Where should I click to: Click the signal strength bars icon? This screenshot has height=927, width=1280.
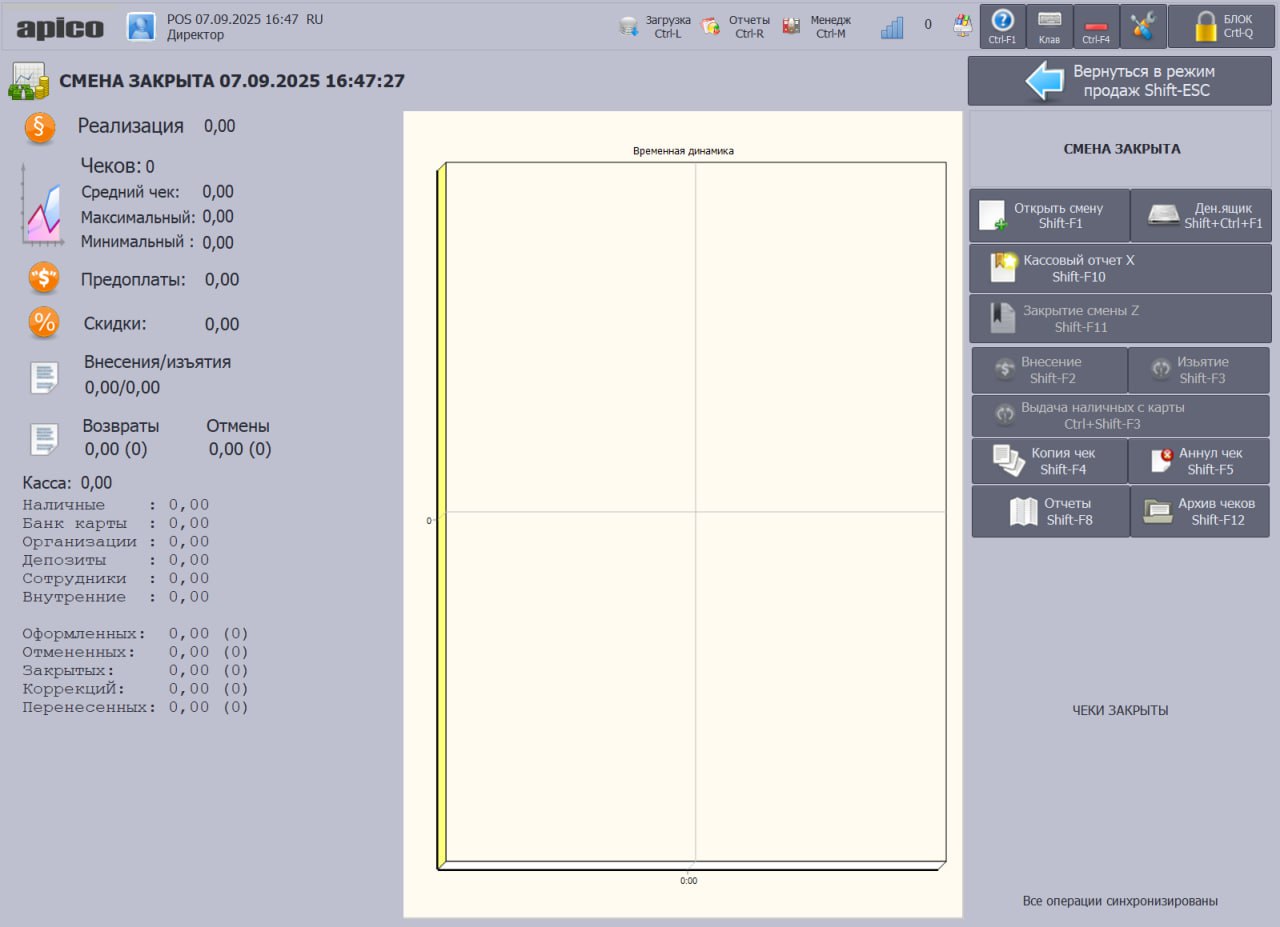pos(891,26)
